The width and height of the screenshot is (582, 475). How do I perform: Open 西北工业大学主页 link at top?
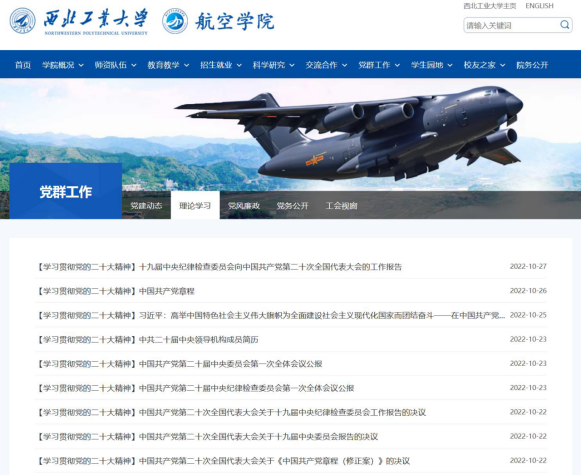pyautogui.click(x=490, y=6)
